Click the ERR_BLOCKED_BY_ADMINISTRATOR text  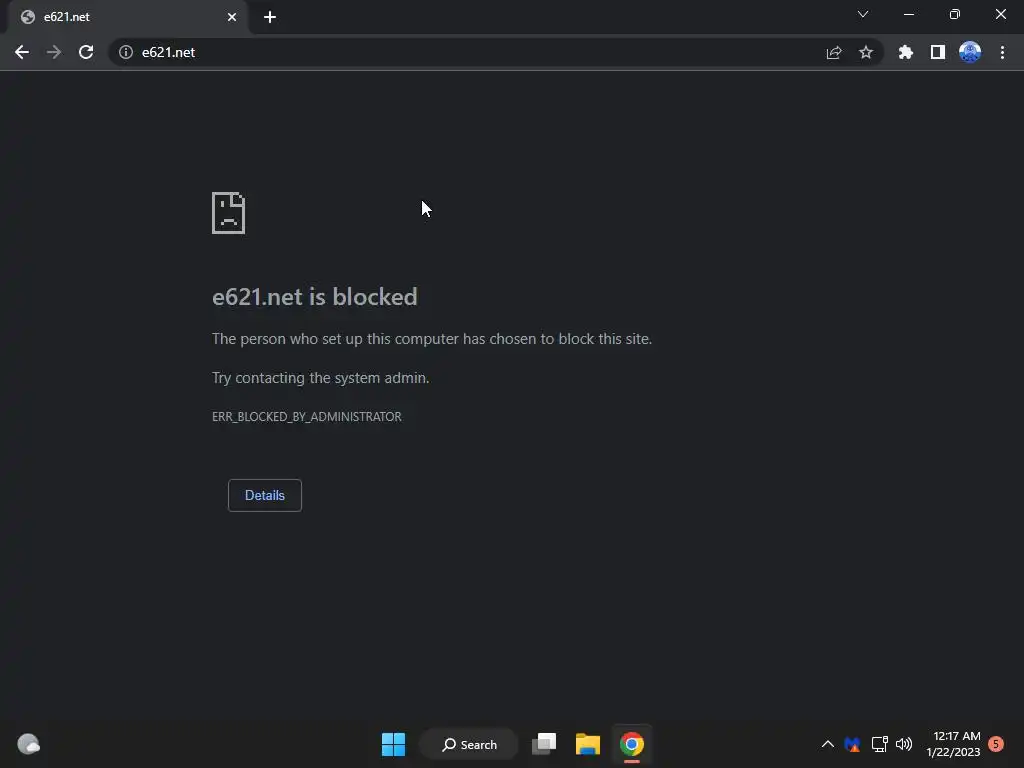[x=307, y=417]
